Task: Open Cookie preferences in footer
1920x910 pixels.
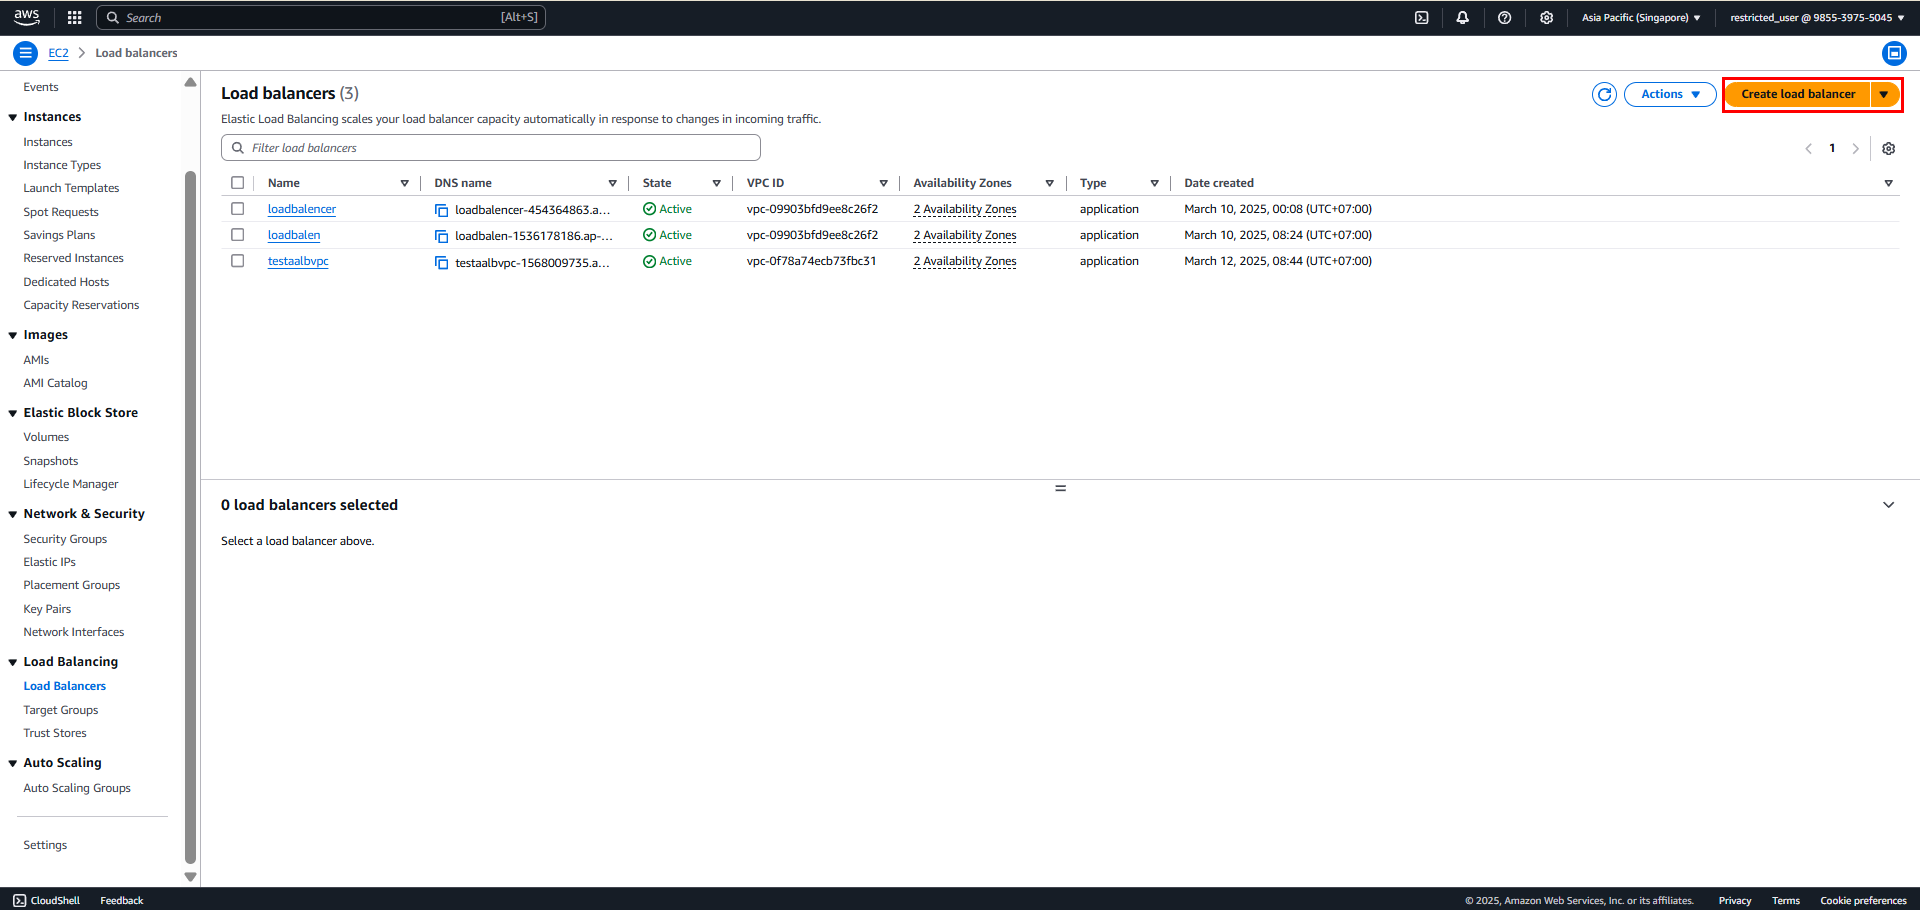Action: [1863, 900]
